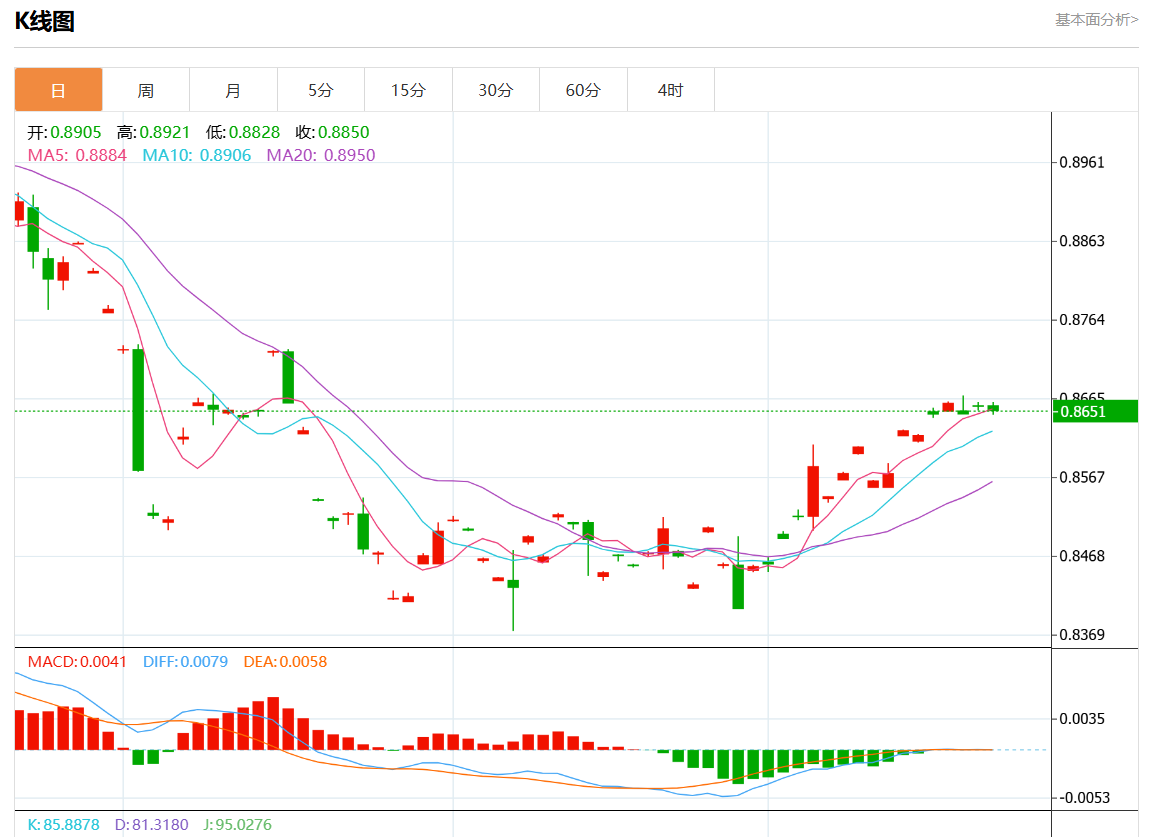Image resolution: width=1167 pixels, height=837 pixels.
Task: Click the 0.8961 price axis label
Action: [x=1082, y=162]
